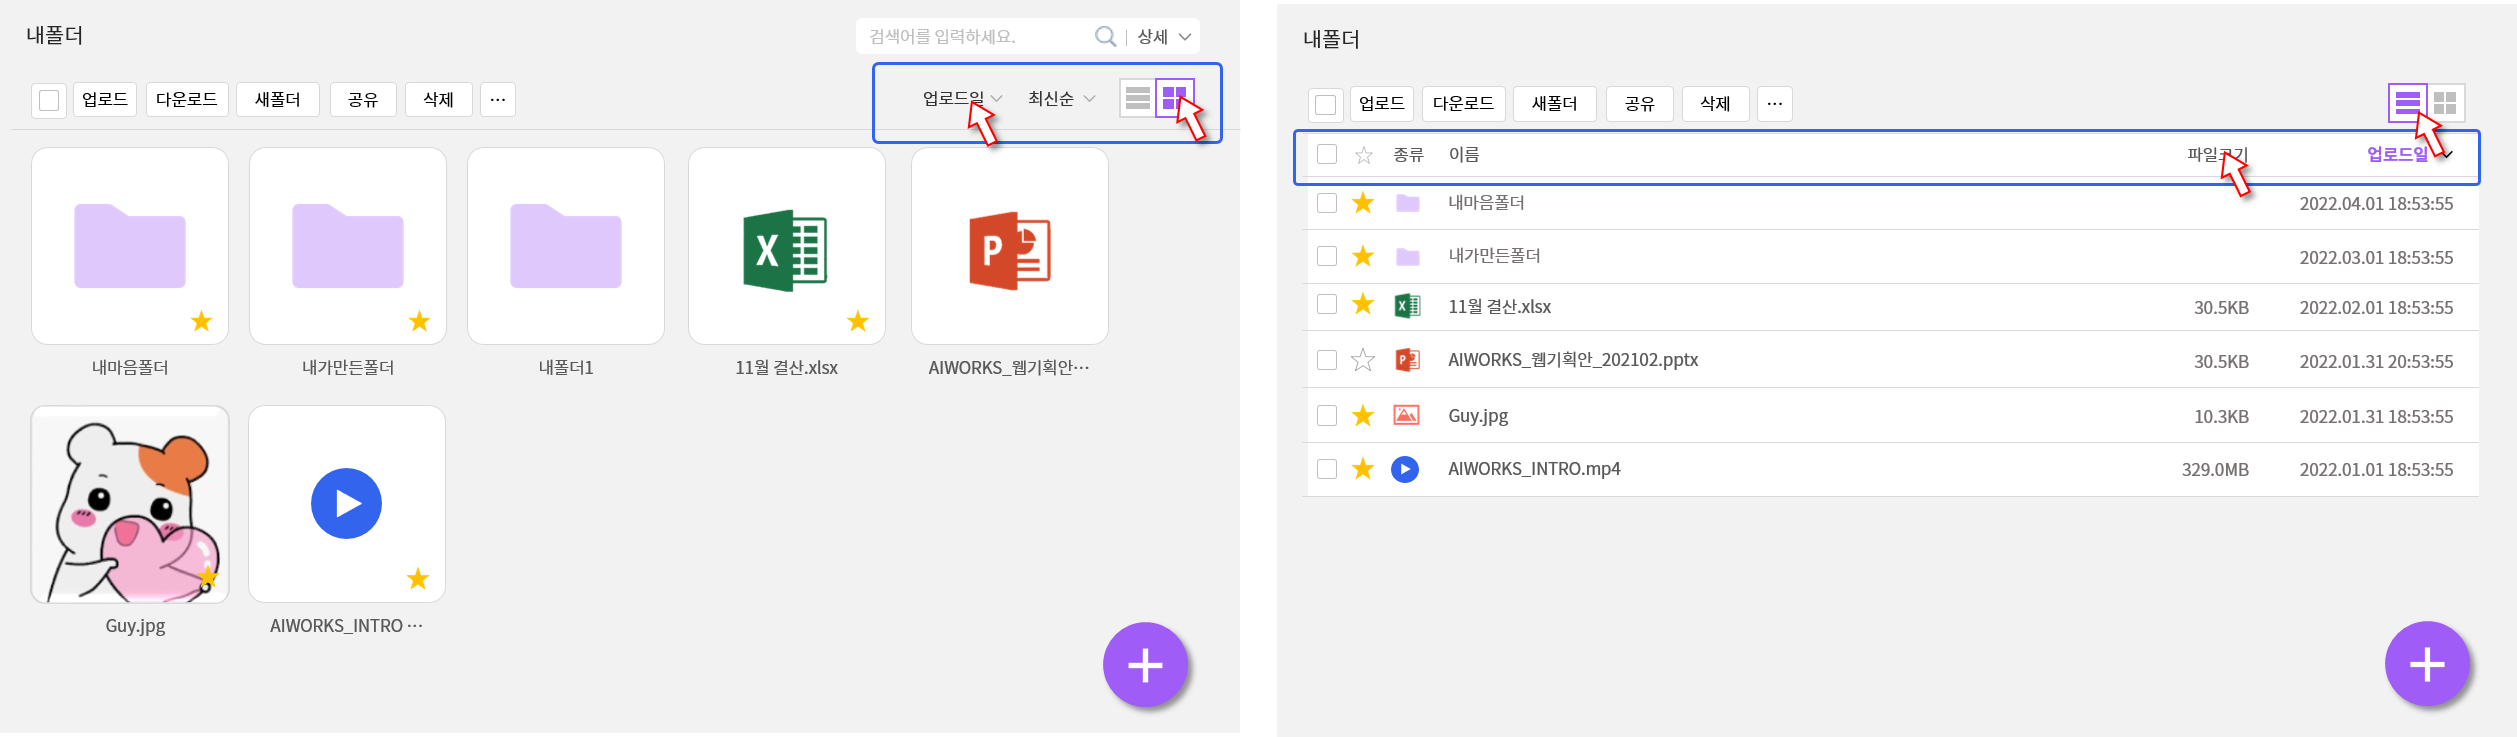
Task: Click play icon on AIWORKS_INTRO thumbnail
Action: click(x=346, y=504)
